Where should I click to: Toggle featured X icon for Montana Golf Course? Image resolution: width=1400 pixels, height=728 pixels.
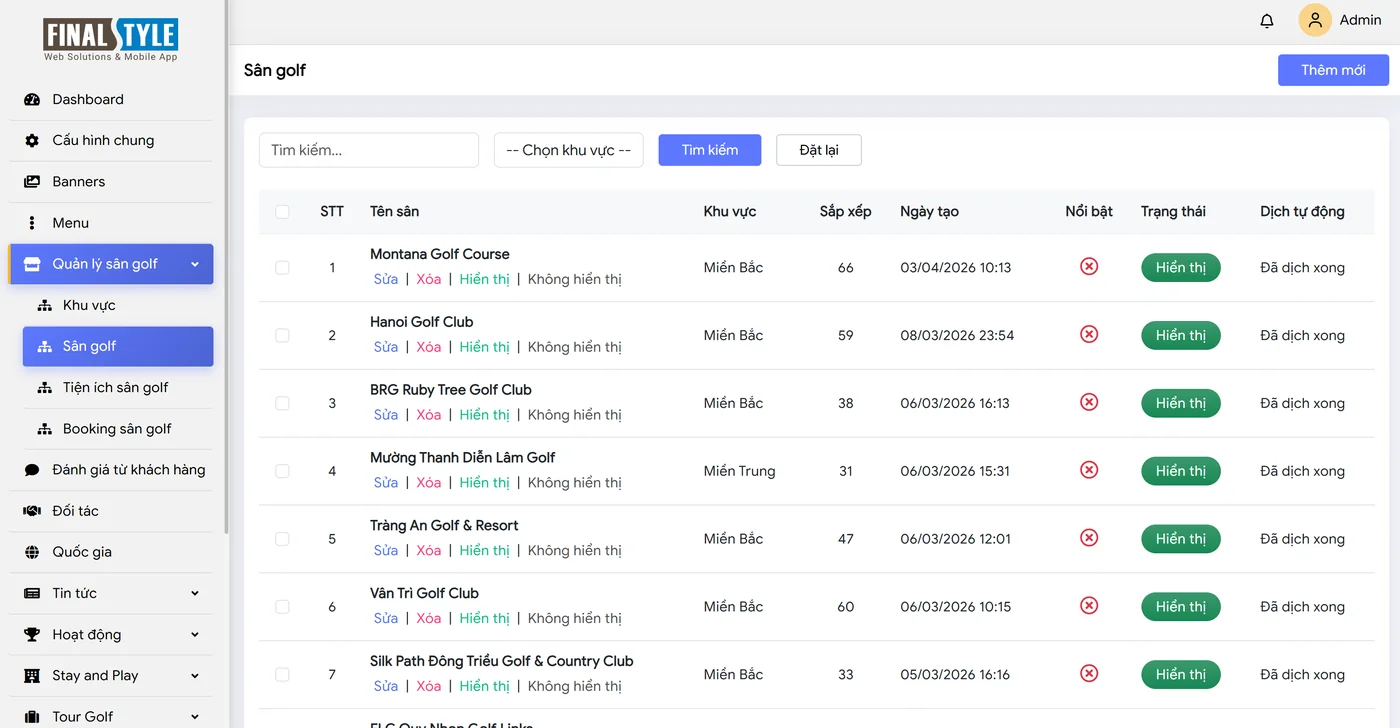pos(1089,266)
